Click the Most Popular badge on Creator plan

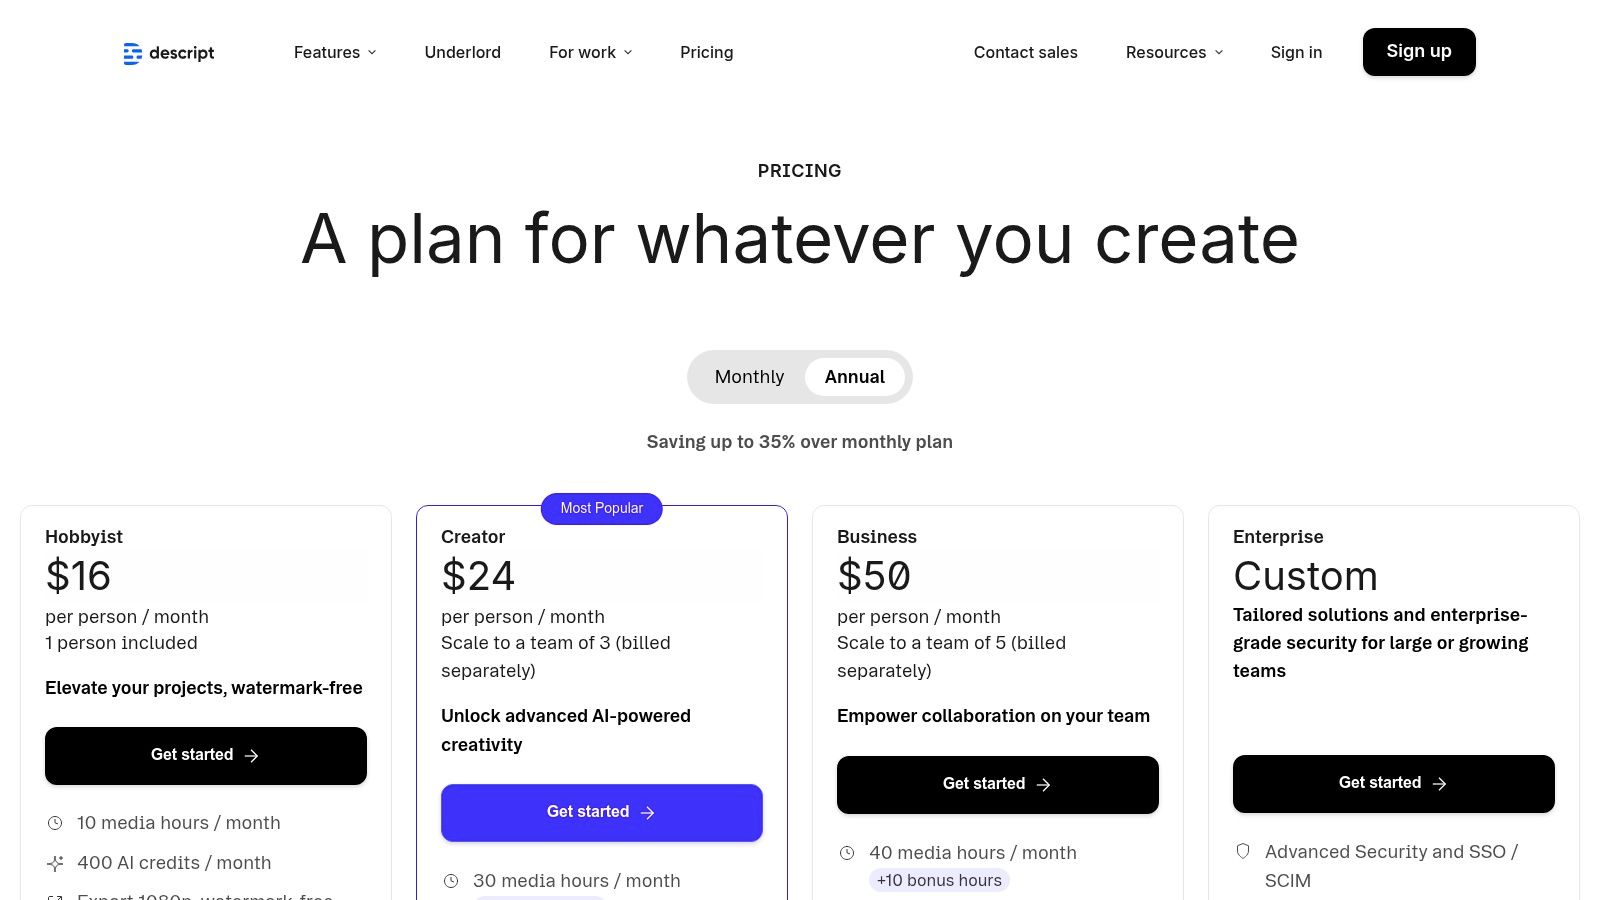pos(601,508)
